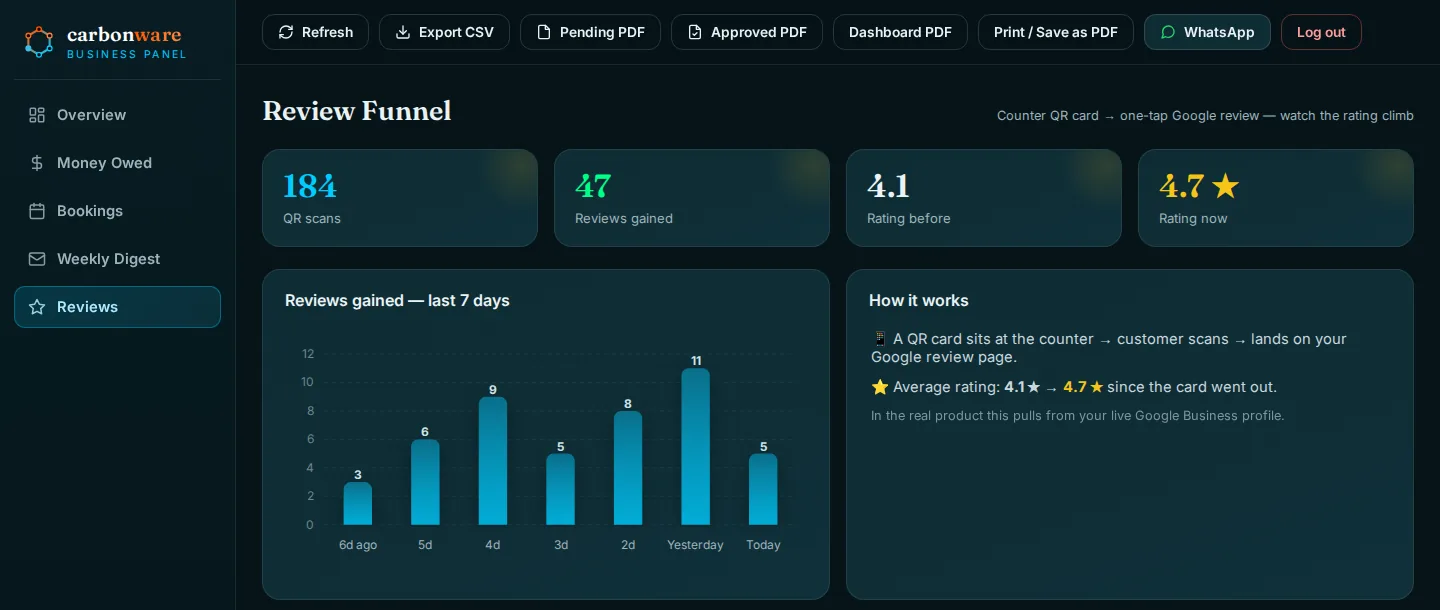The height and width of the screenshot is (610, 1440).
Task: Click the download icon on Export CSV
Action: [x=403, y=32]
